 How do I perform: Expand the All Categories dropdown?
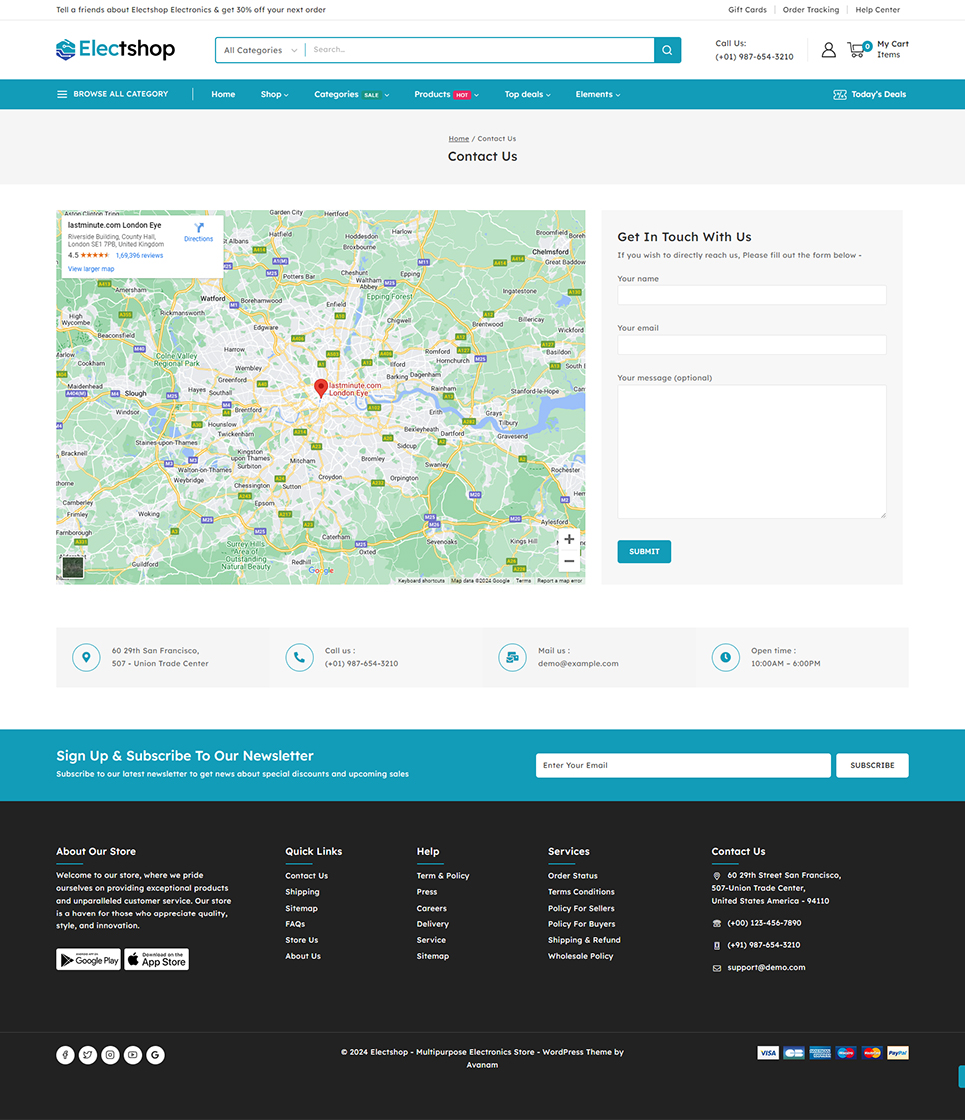click(x=260, y=50)
